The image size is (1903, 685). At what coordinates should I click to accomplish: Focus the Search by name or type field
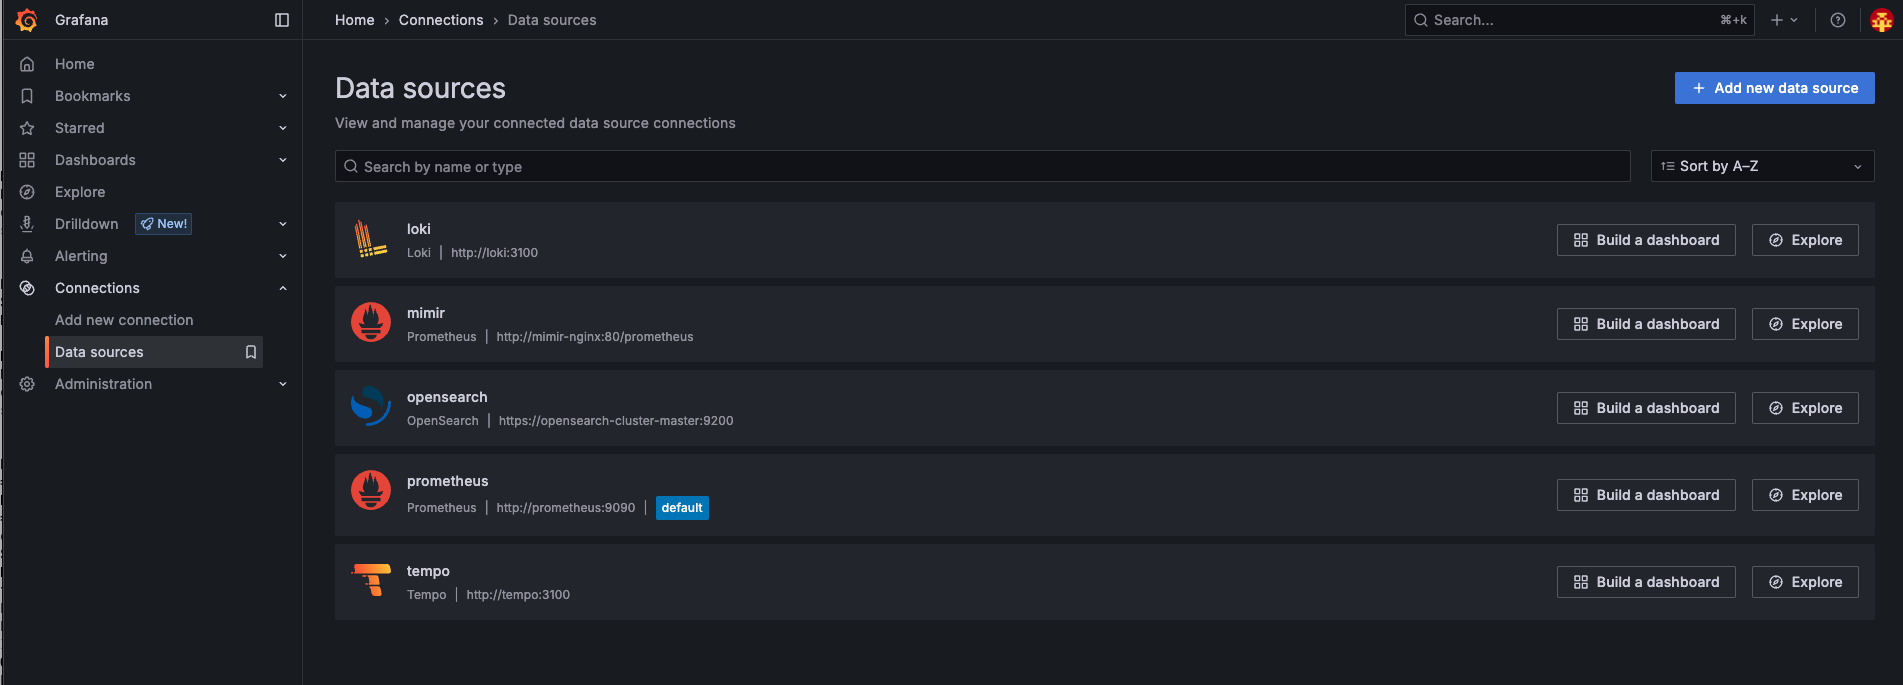click(x=983, y=166)
